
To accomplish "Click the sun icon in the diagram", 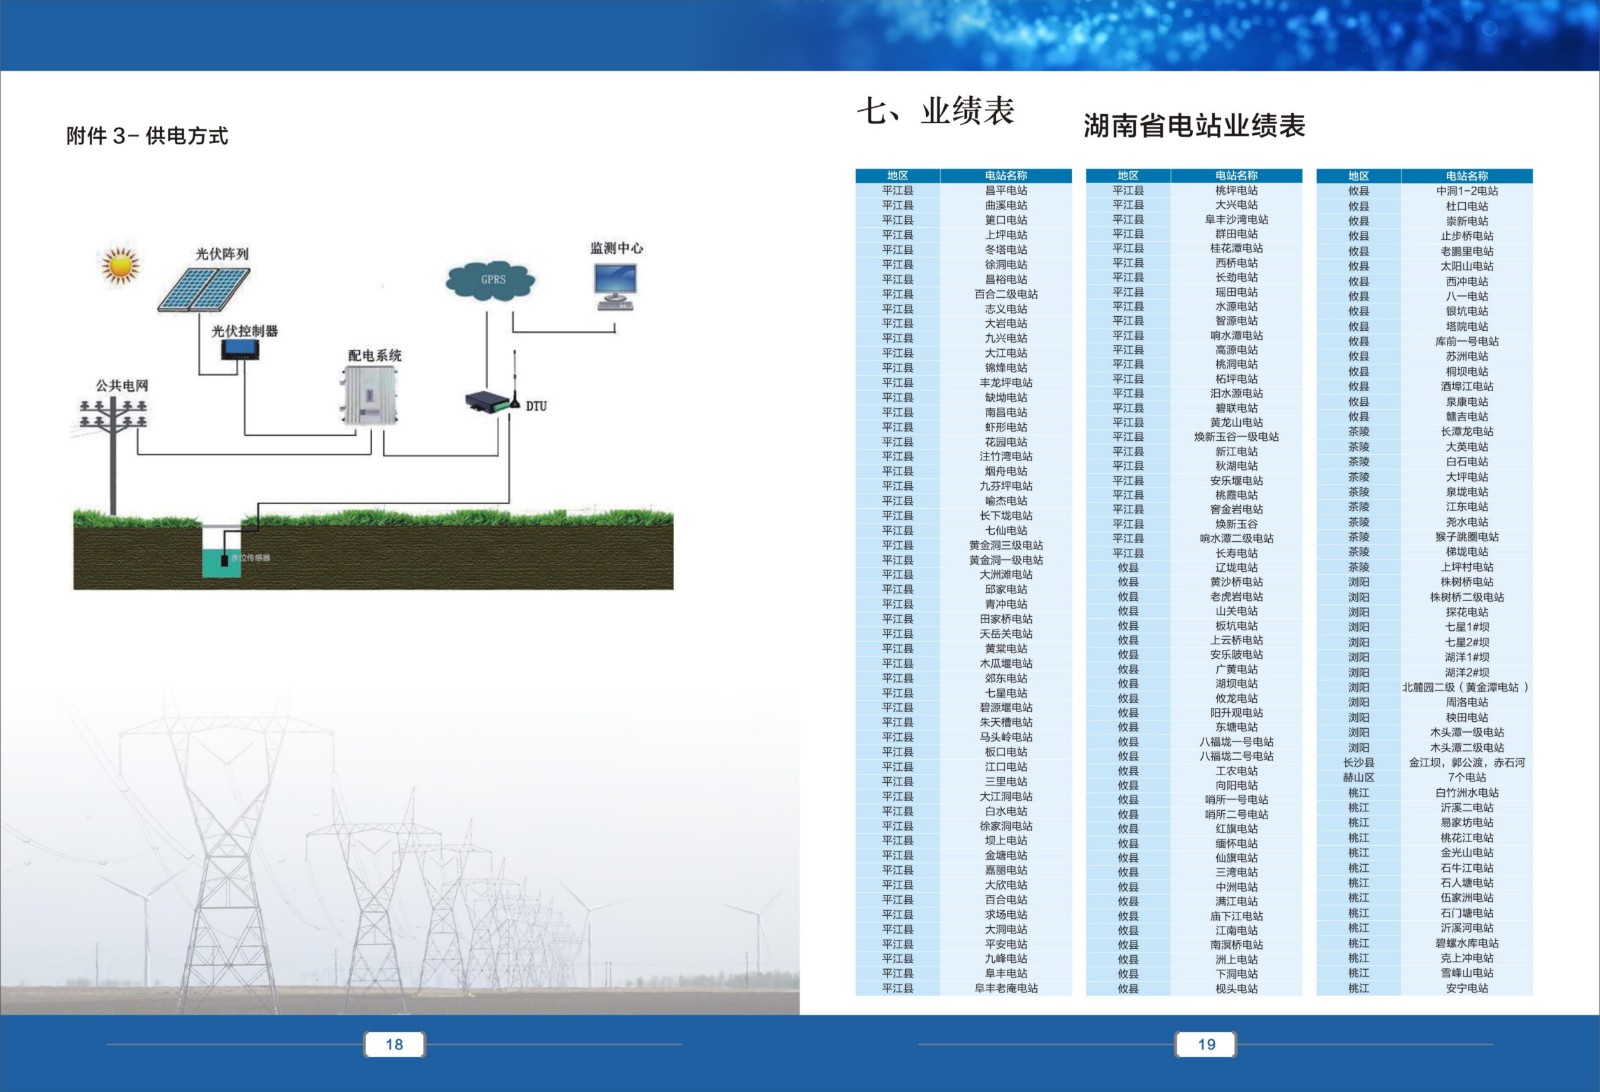I will 121,266.
